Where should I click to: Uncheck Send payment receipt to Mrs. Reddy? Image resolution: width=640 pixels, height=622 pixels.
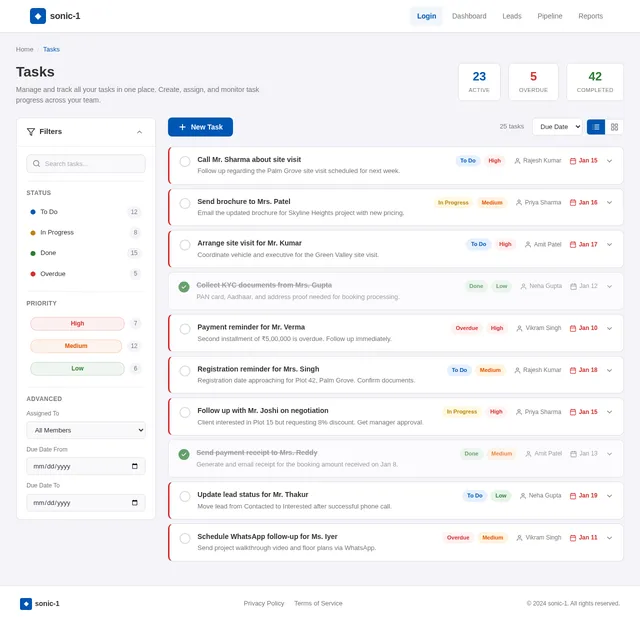(x=184, y=454)
